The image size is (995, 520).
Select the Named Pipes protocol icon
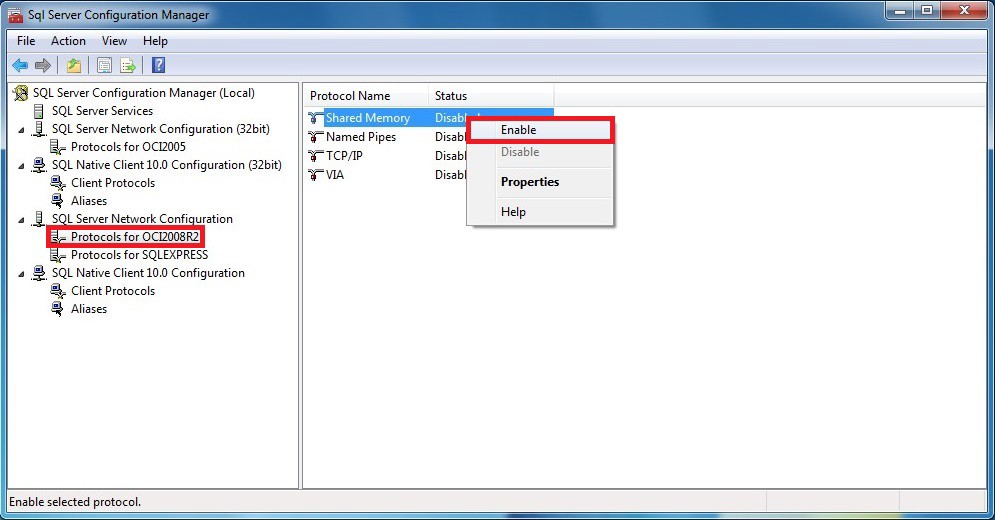click(316, 137)
